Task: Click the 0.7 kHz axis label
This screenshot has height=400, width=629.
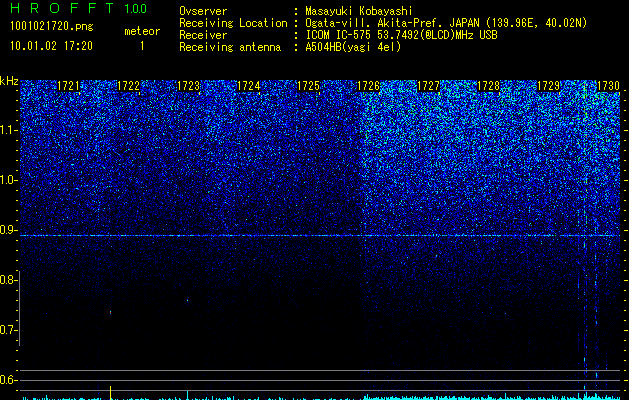Action: pos(8,330)
